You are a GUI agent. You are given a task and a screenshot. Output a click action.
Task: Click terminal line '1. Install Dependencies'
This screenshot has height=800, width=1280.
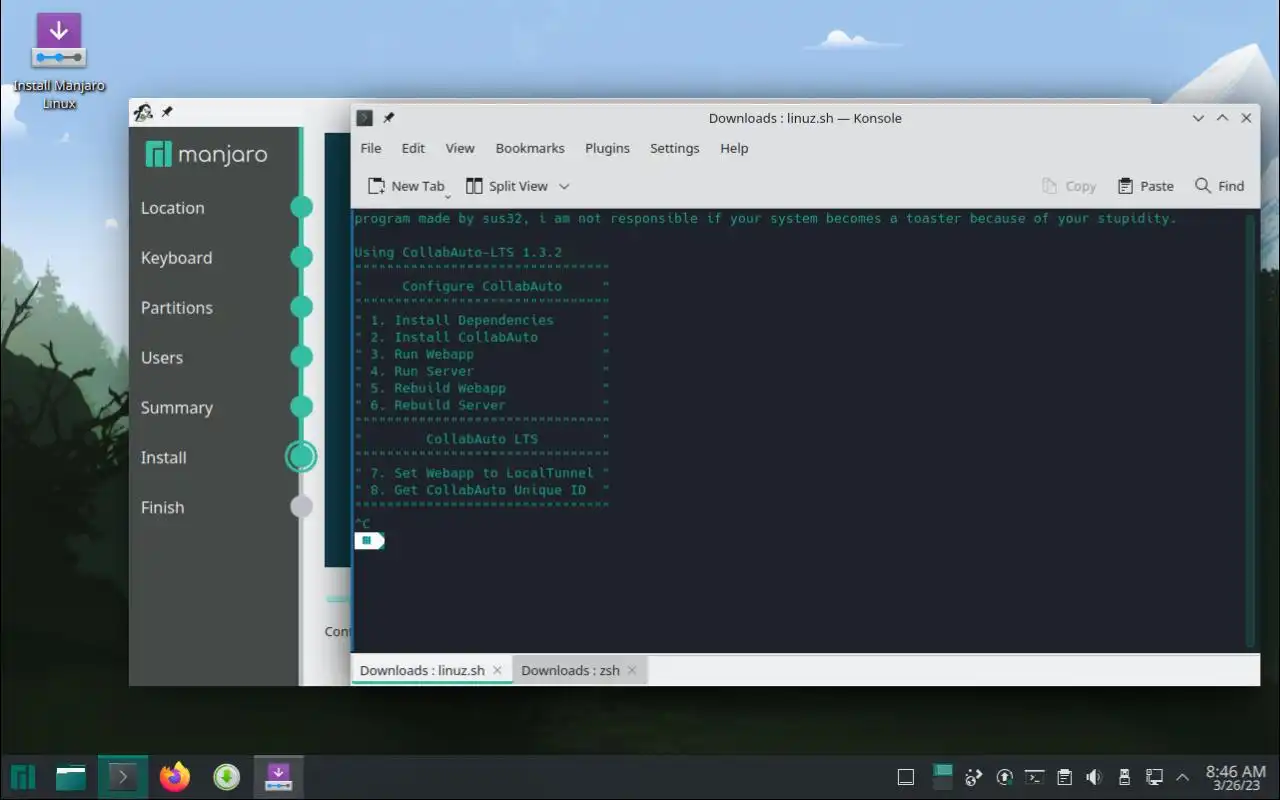[462, 320]
